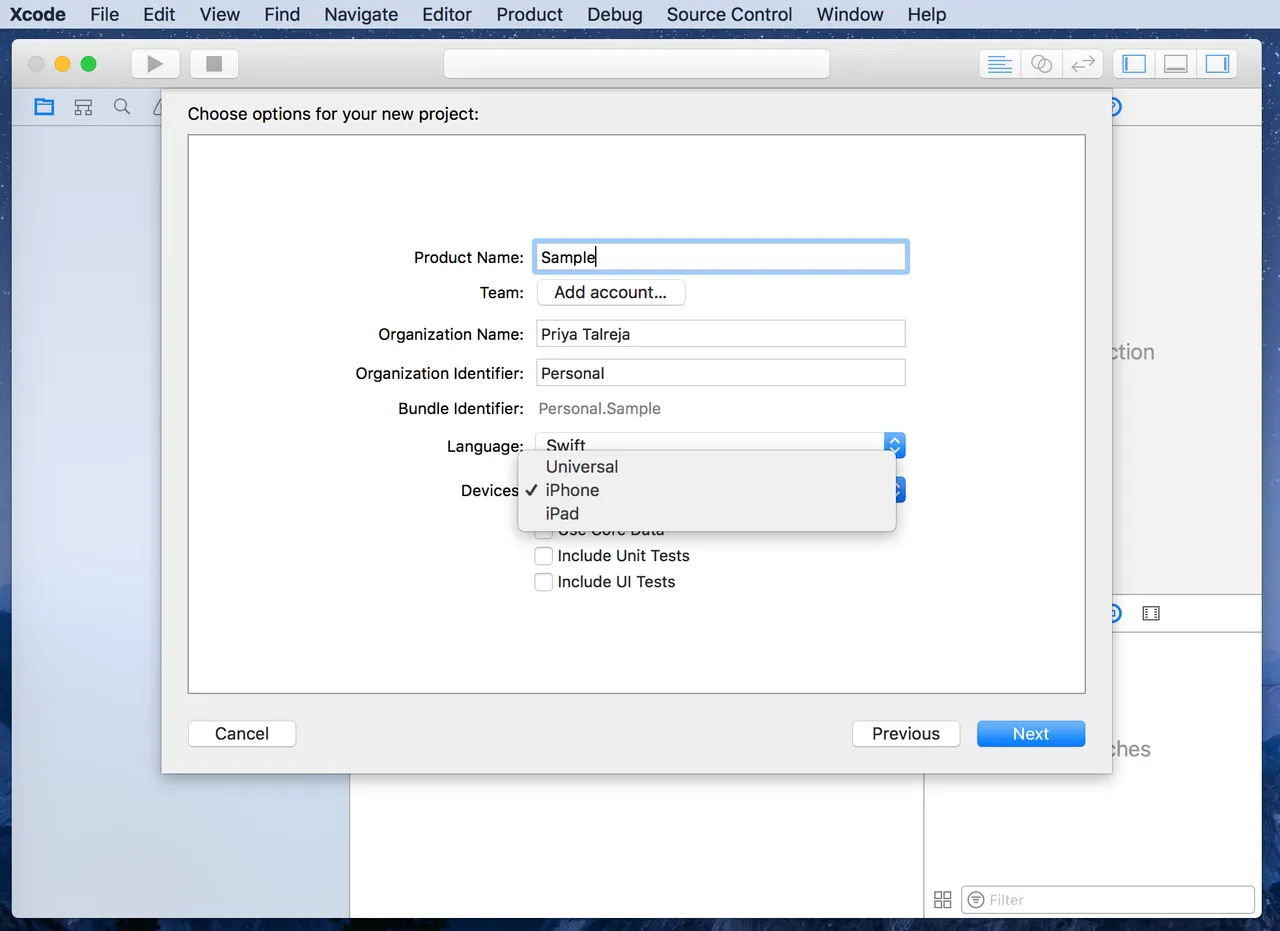Open the Help menu
1280x931 pixels.
(927, 14)
